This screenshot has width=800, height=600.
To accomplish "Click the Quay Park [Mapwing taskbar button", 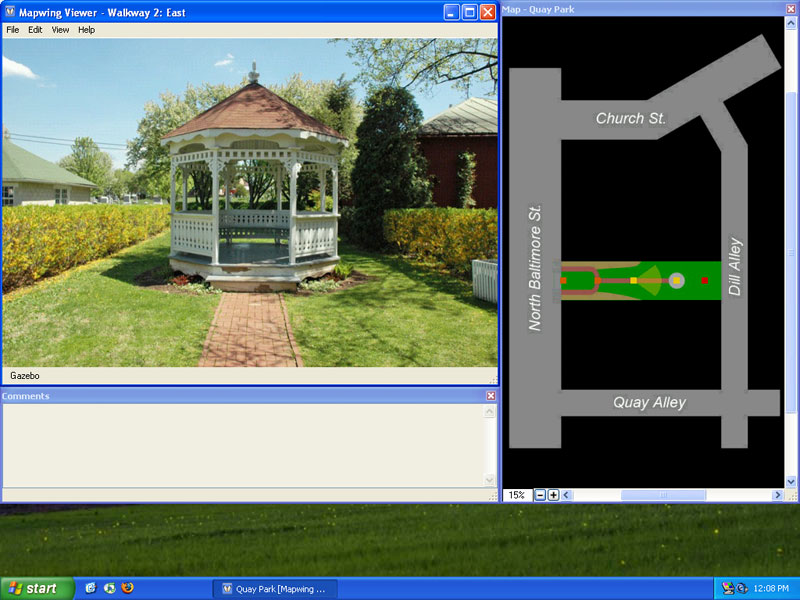I will pyautogui.click(x=274, y=589).
